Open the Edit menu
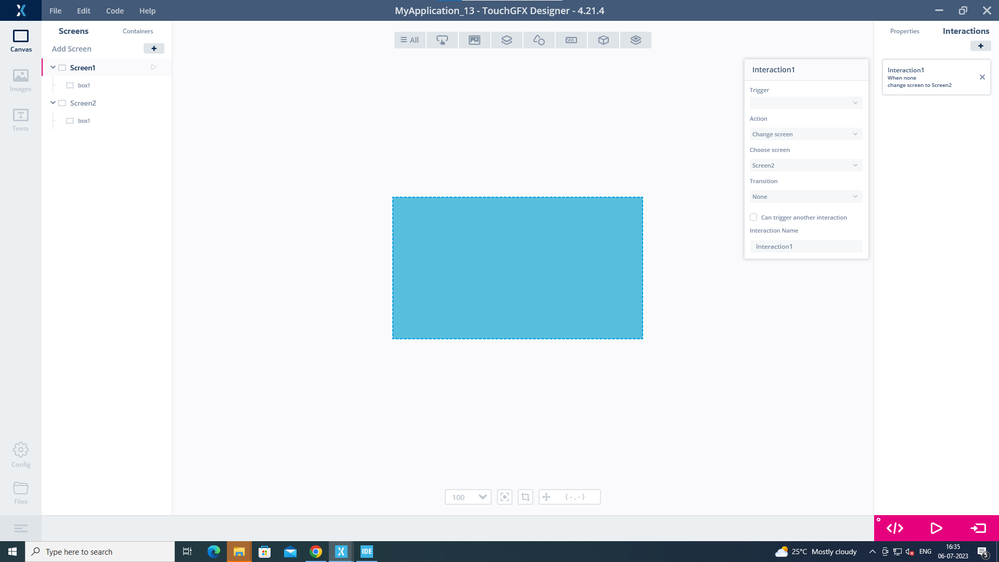Image resolution: width=999 pixels, height=562 pixels. (83, 10)
